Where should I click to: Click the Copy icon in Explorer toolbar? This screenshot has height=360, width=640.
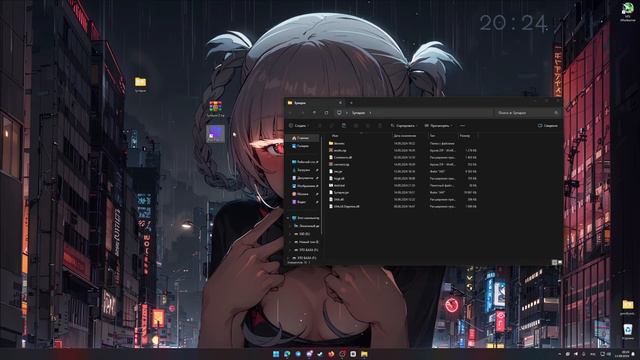tap(331, 126)
